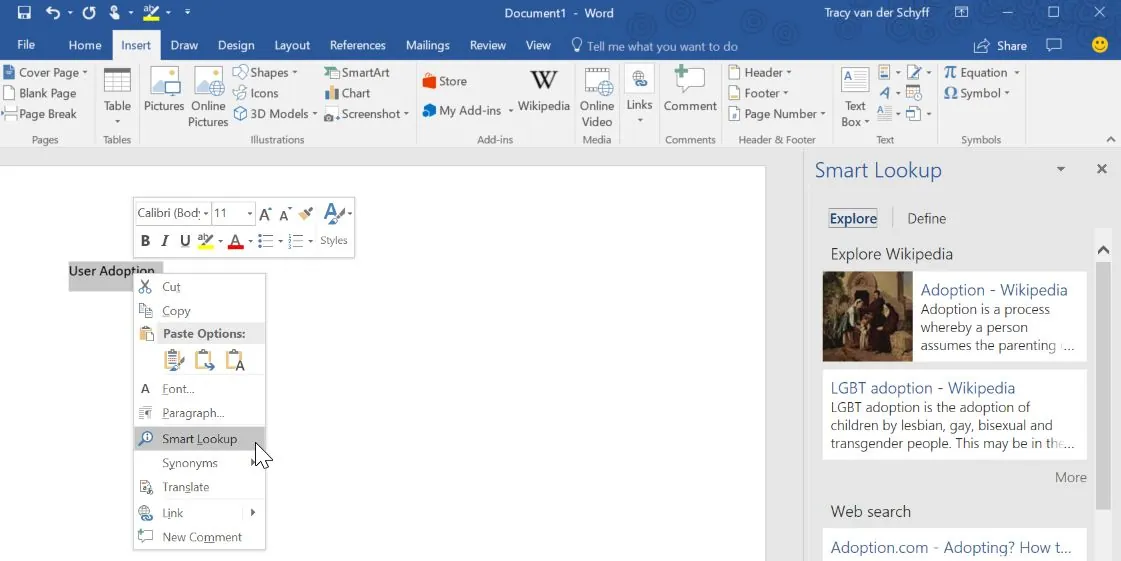1121x561 pixels.
Task: Click More under Explore Wikipedia
Action: point(1070,477)
